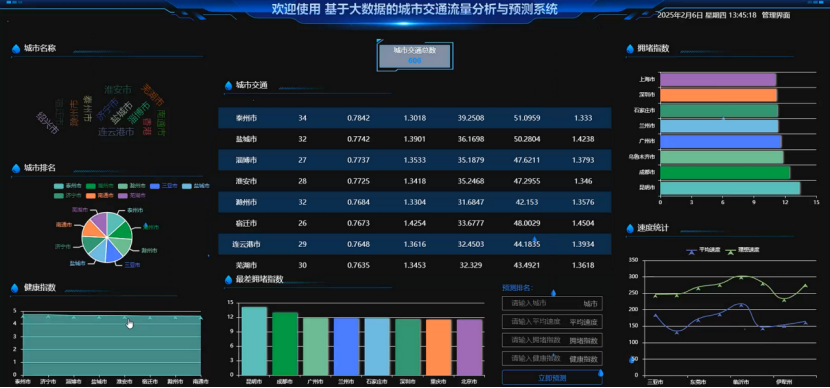Click the purple 芜湖市 pie slice

click(100, 222)
